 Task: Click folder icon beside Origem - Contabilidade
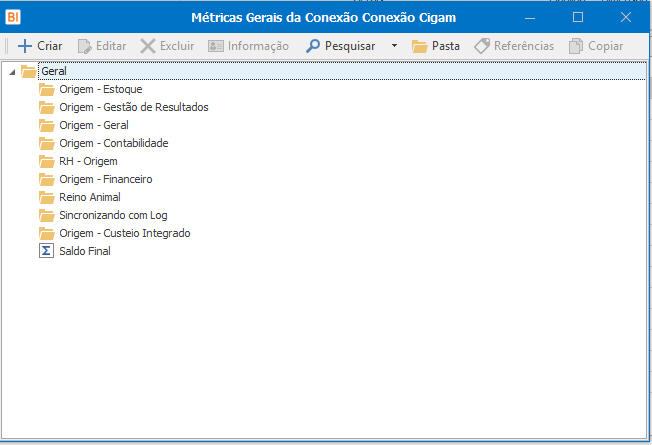point(47,143)
